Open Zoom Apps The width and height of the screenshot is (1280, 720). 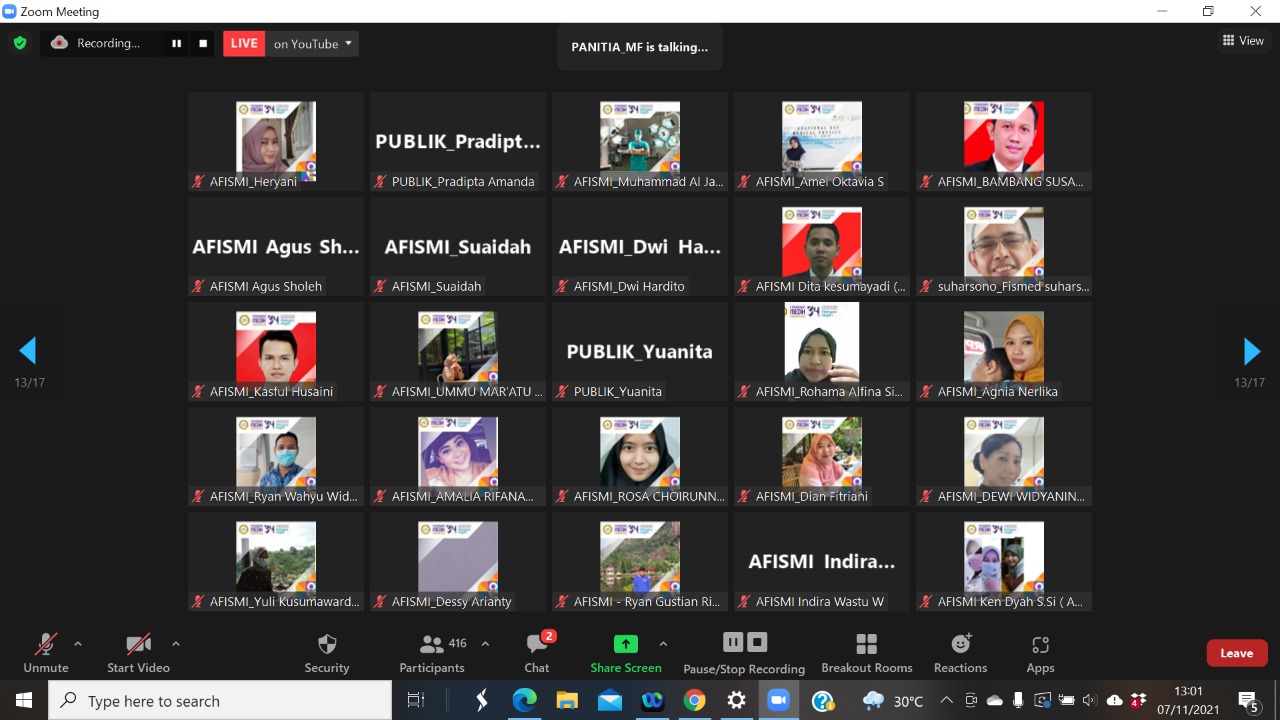tap(1040, 652)
